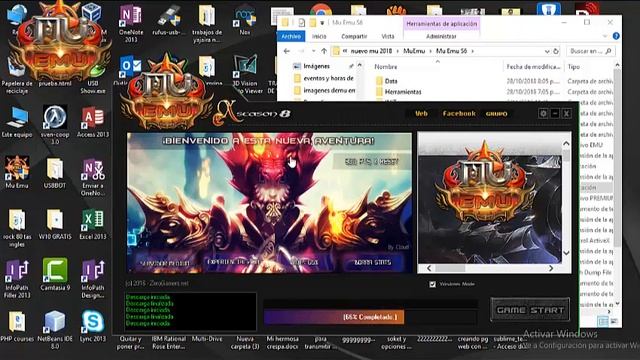Open the Archivo tab in Explorer
Screen dimensions: 640x360
click(x=291, y=36)
